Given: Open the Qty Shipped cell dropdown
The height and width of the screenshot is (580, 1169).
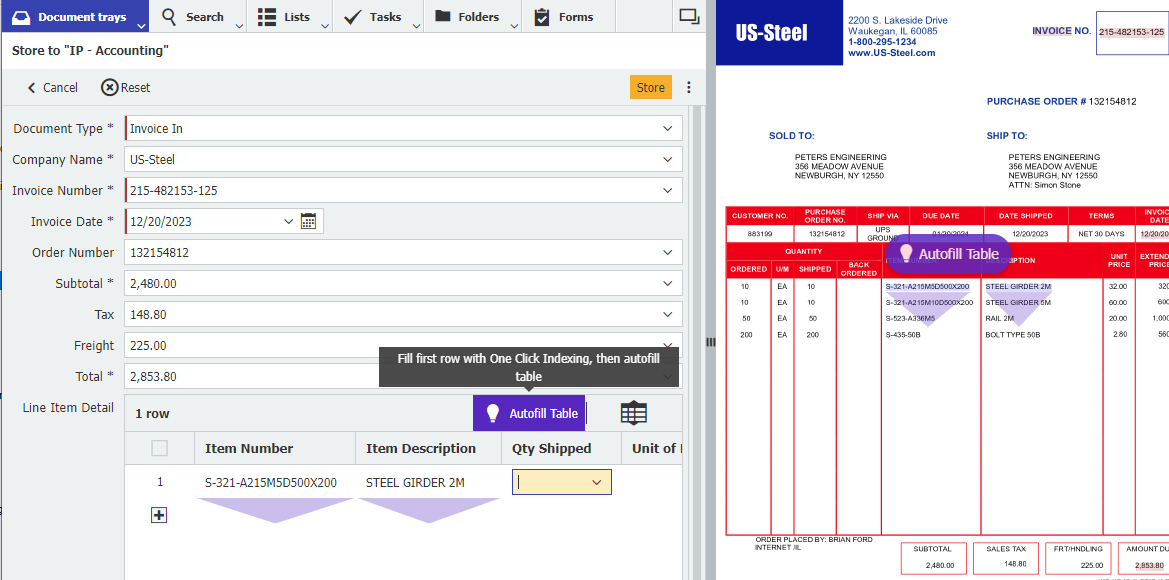Looking at the screenshot, I should coord(596,482).
